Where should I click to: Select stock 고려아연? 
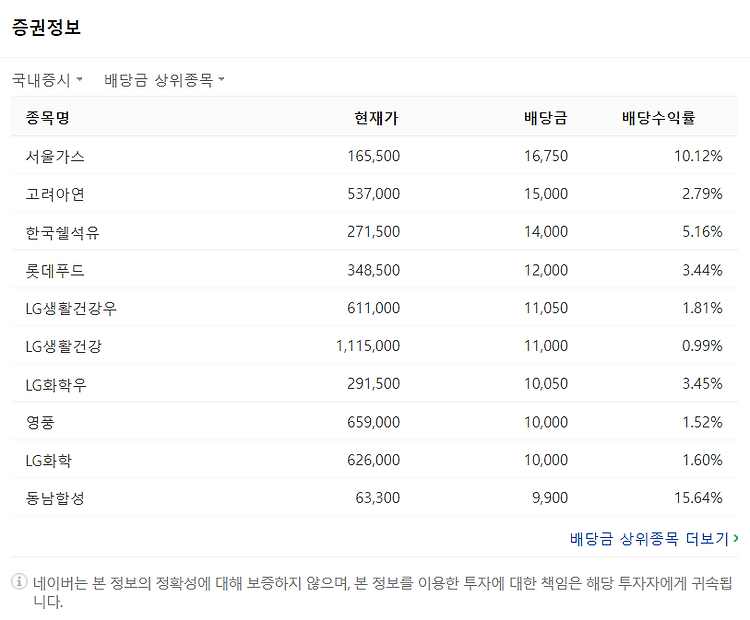pyautogui.click(x=55, y=194)
